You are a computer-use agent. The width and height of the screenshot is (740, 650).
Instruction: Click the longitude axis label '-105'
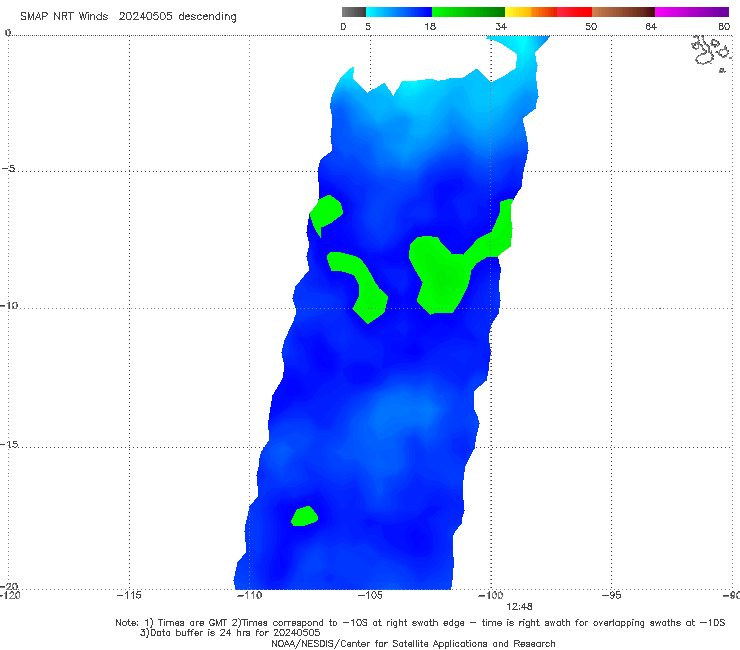click(x=370, y=595)
